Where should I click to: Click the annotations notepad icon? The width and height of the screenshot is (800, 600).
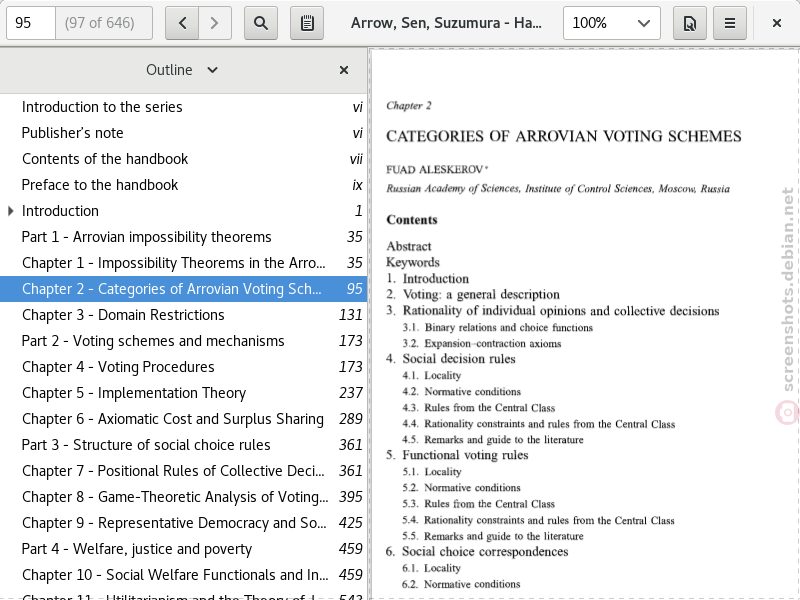[x=307, y=23]
